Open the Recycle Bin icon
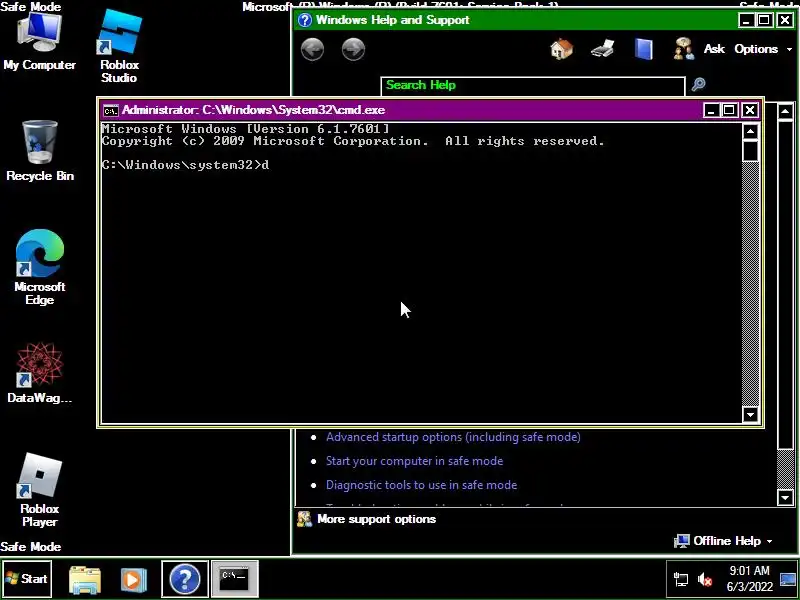Image resolution: width=800 pixels, height=600 pixels. [x=40, y=151]
